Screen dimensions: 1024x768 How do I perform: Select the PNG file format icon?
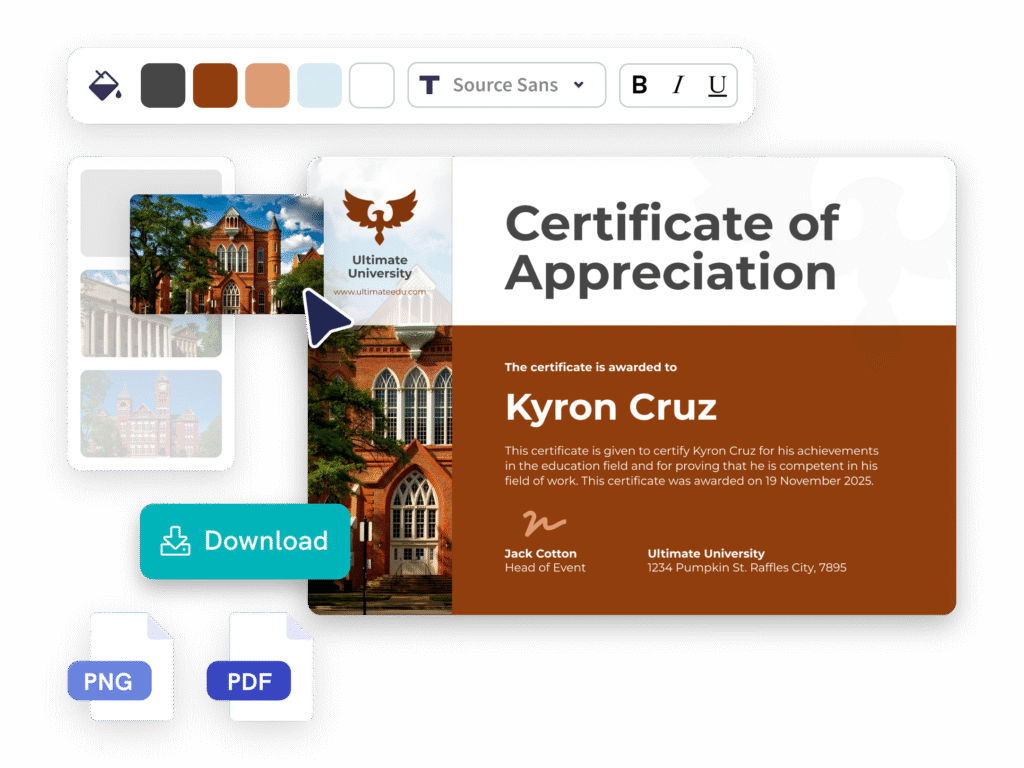click(109, 681)
